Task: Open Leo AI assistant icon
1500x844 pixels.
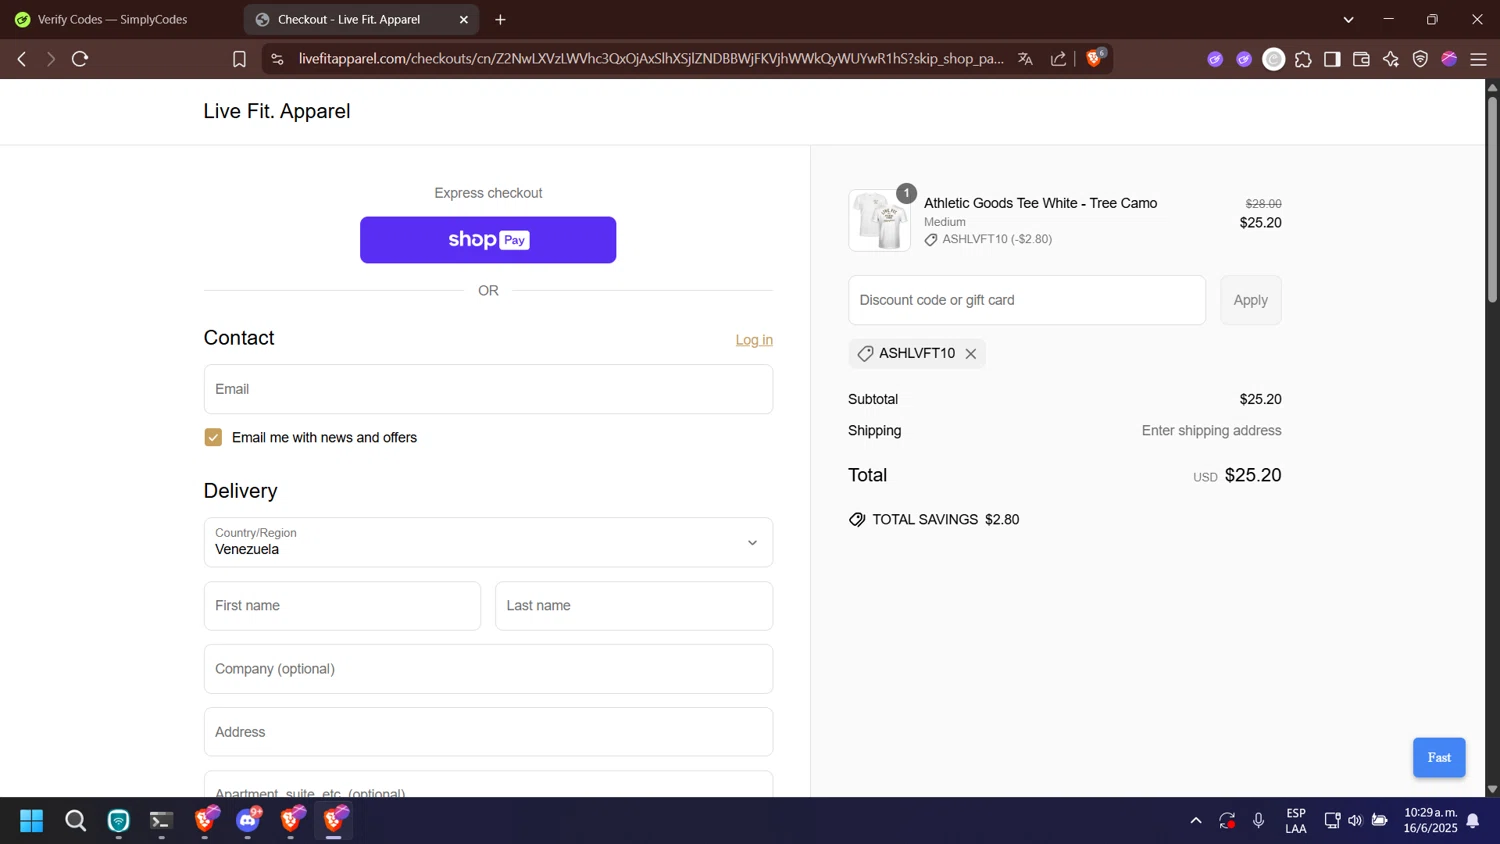Action: pyautogui.click(x=1391, y=59)
